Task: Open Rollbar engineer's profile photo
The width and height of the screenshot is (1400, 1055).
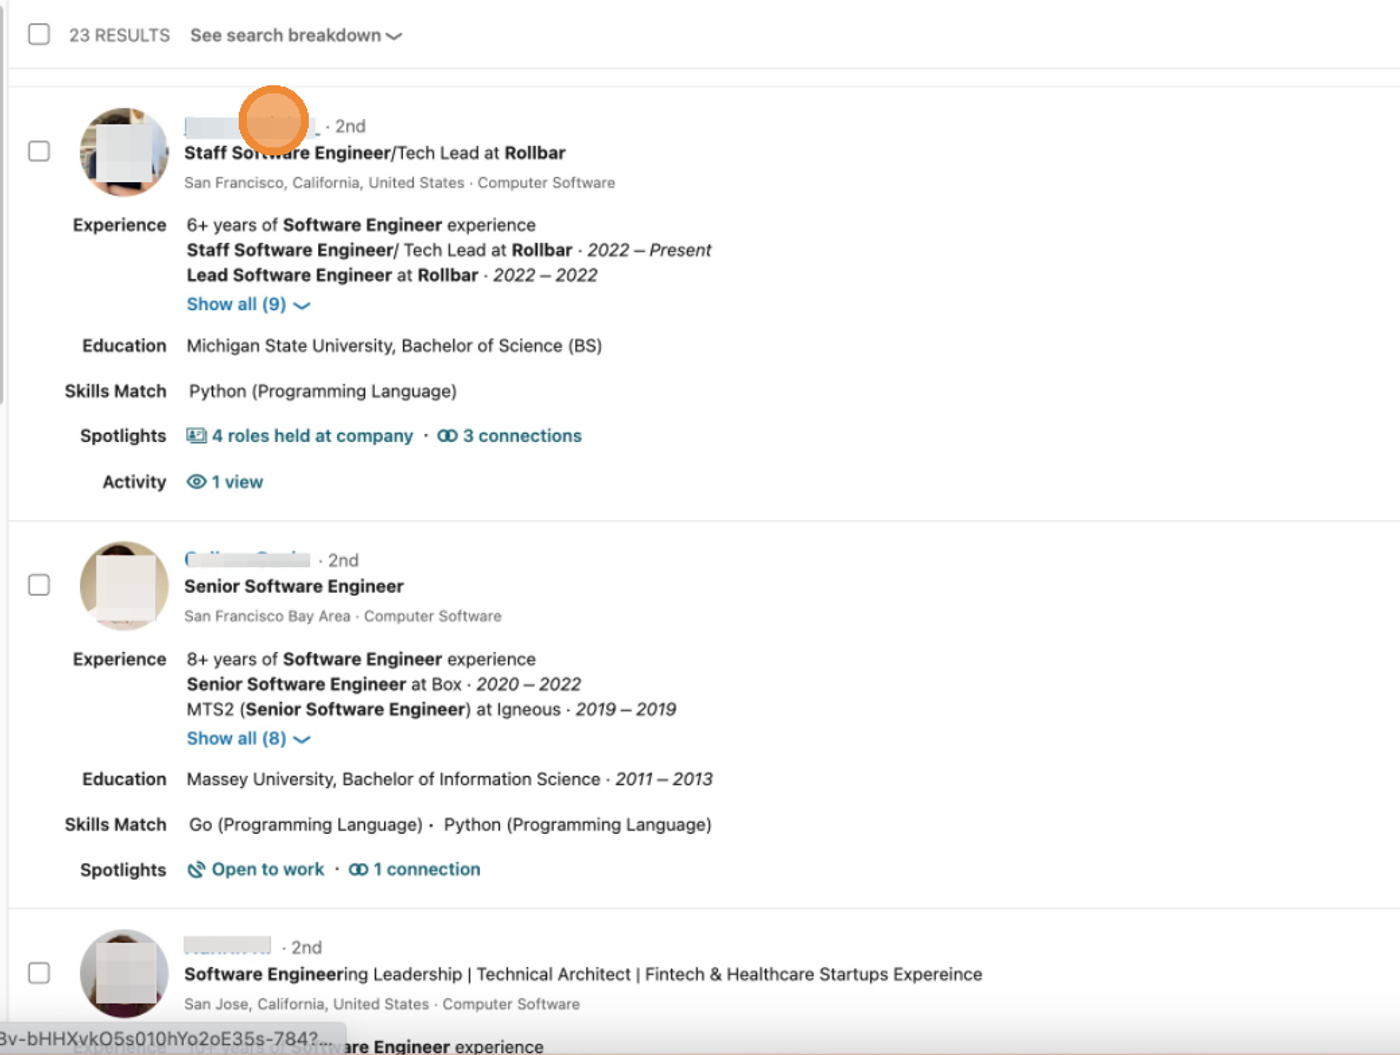Action: pos(124,152)
